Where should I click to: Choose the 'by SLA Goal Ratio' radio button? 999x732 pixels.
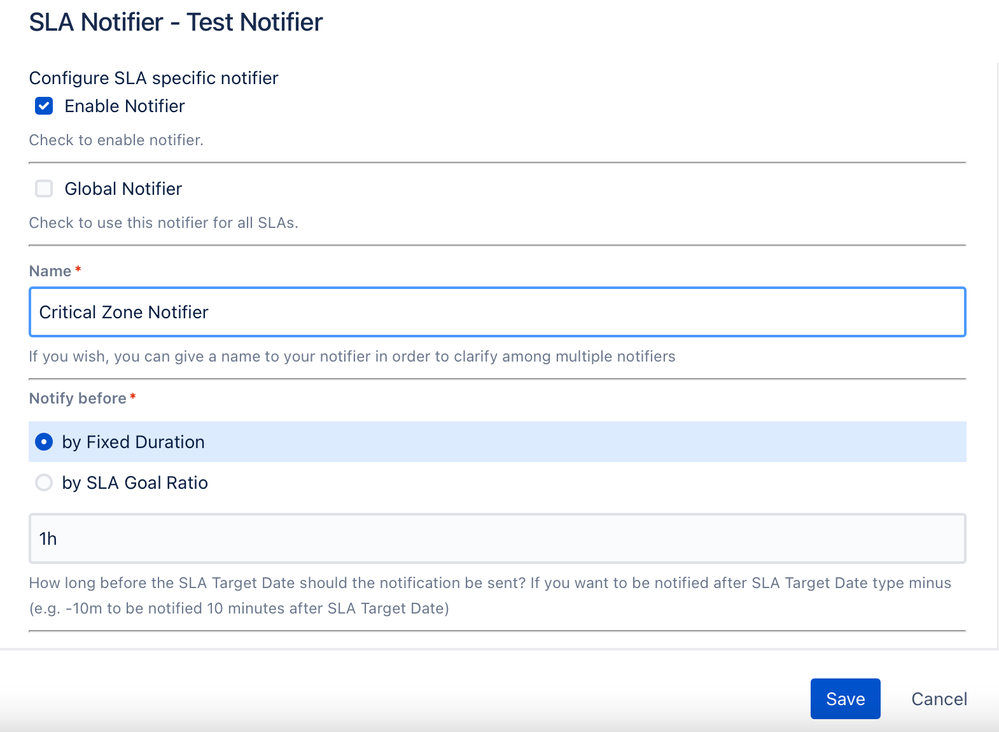click(44, 483)
